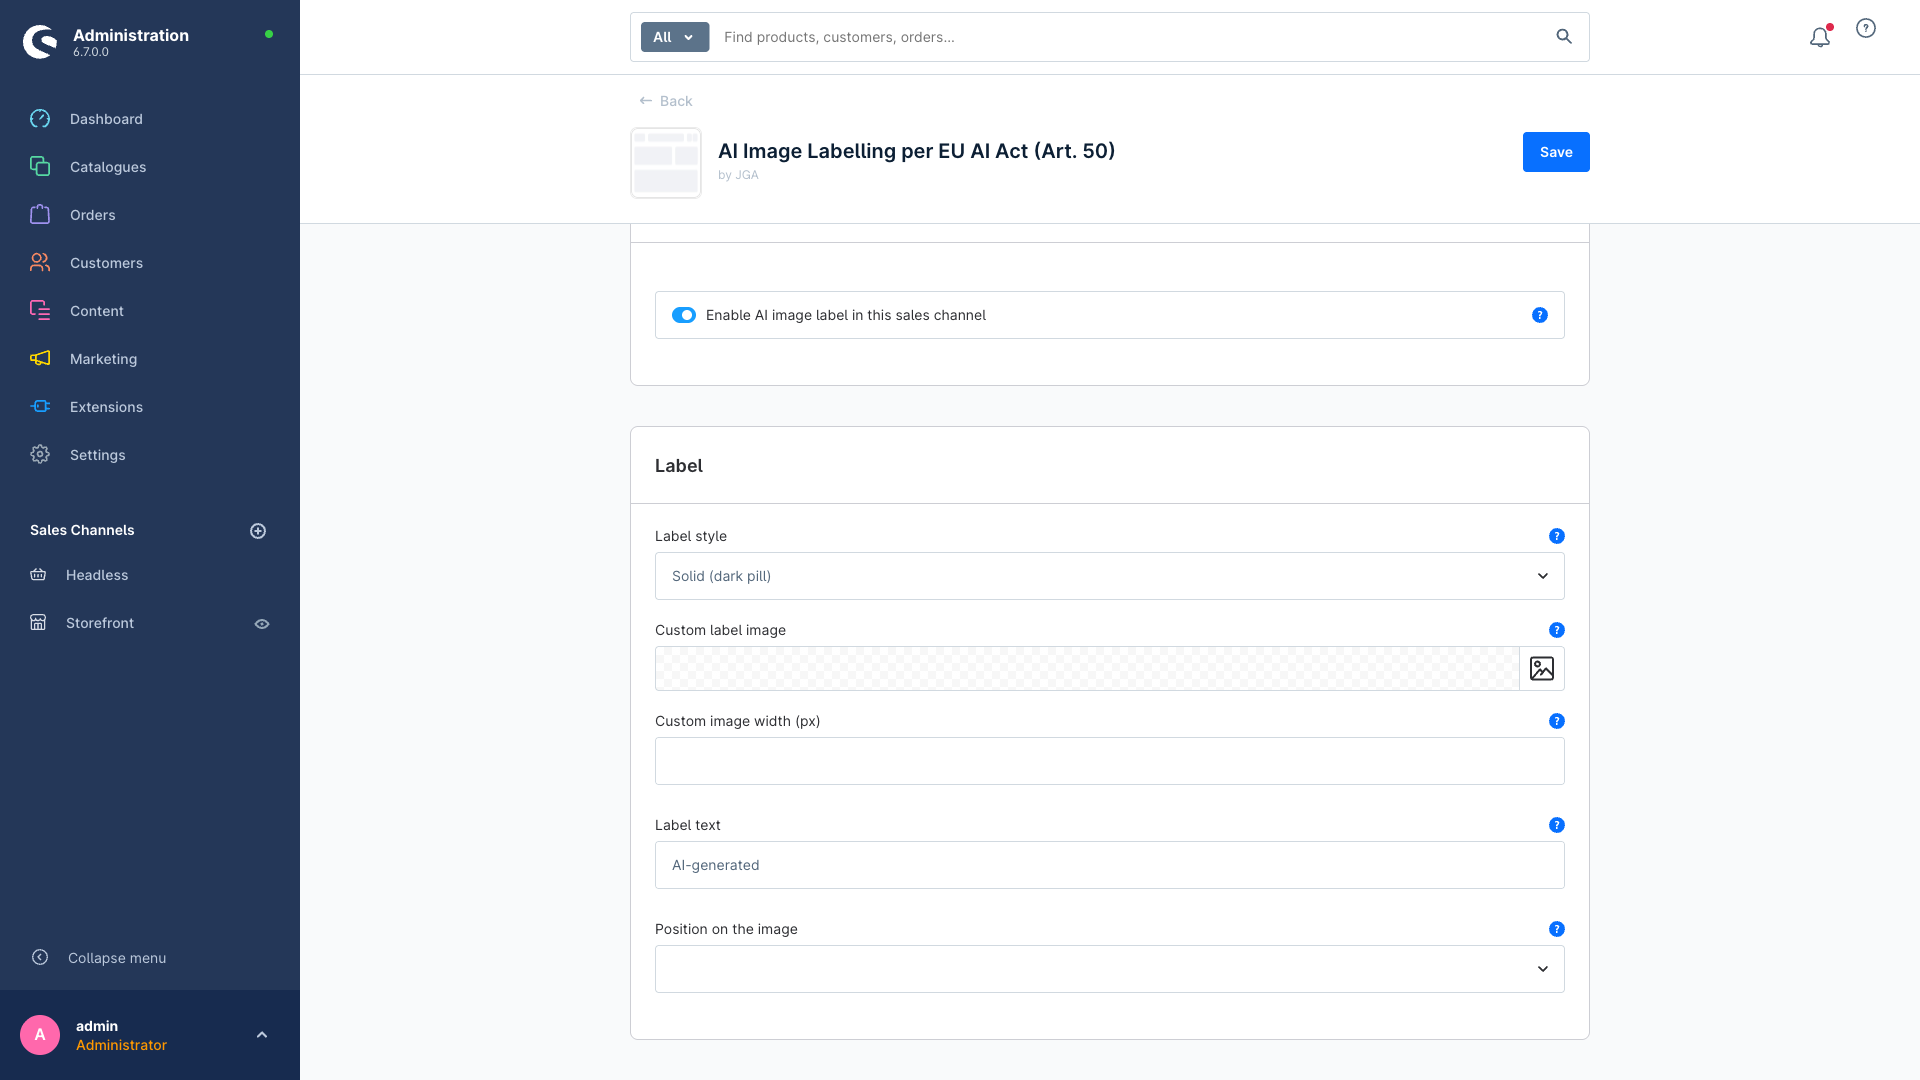The image size is (1920, 1080).
Task: Add a new sales channel with plus icon
Action: click(258, 531)
